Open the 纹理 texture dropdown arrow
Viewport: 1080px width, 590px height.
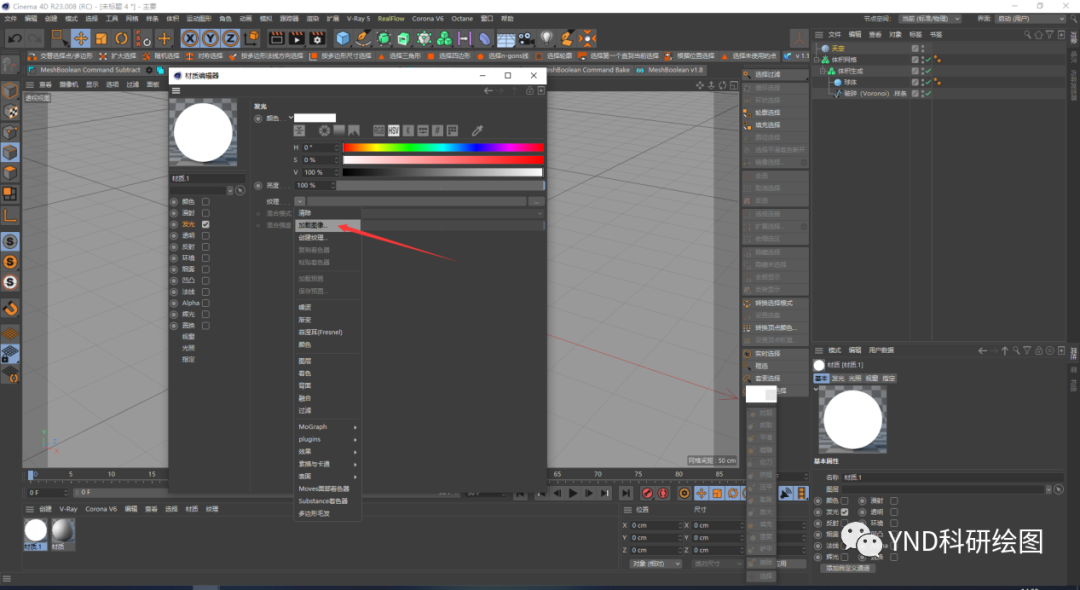[x=300, y=201]
